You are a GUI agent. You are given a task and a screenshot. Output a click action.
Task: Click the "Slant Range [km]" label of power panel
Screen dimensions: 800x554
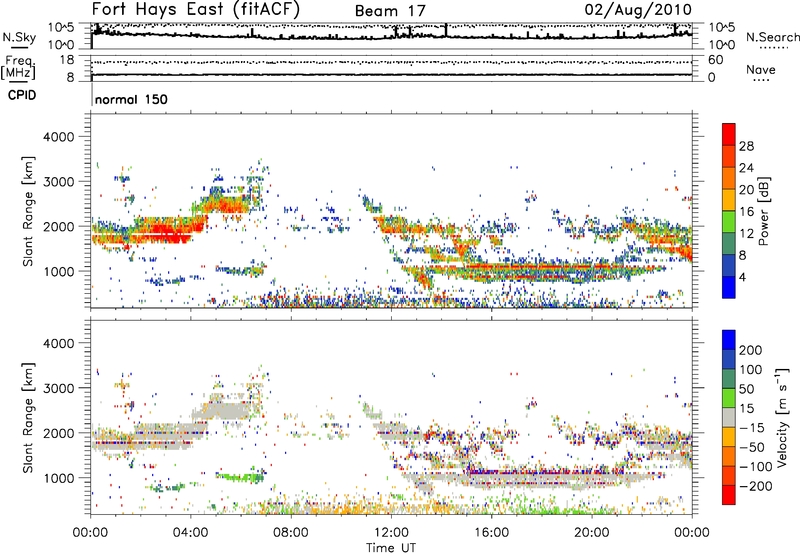click(28, 211)
